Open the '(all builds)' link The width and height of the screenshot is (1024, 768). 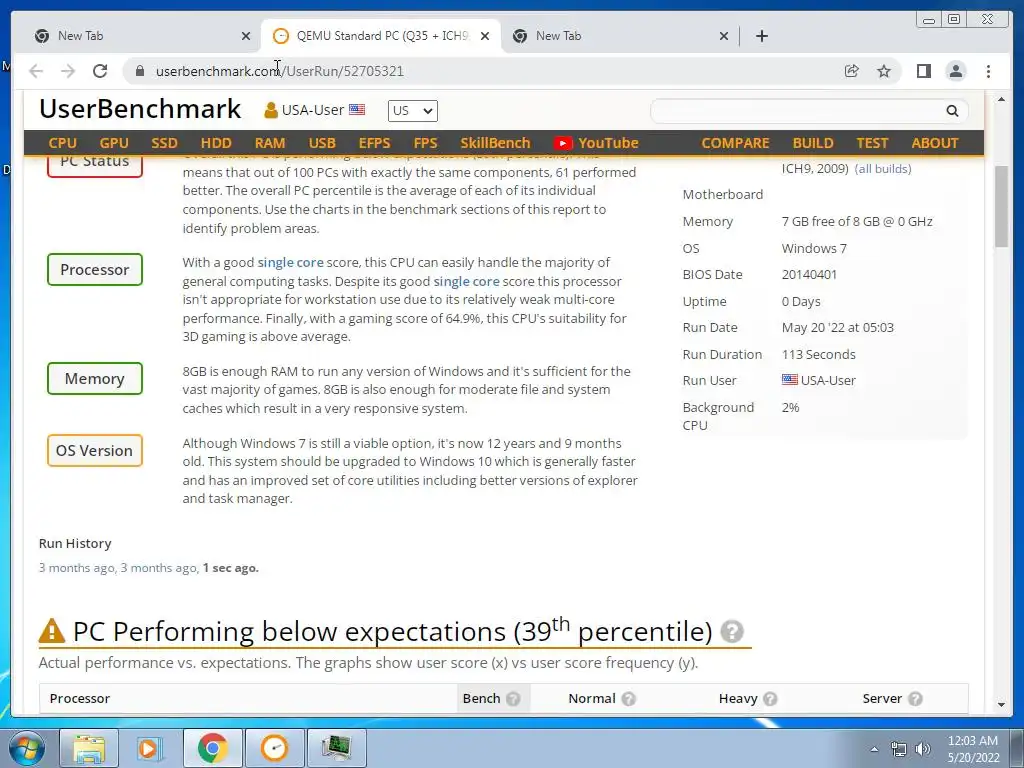click(883, 168)
